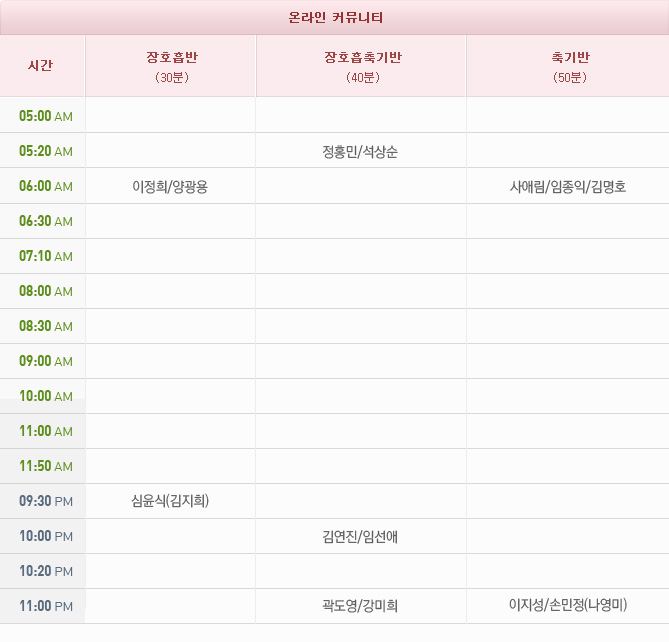Select the 09:30 PM time slot
The image size is (669, 642).
pyautogui.click(x=45, y=501)
